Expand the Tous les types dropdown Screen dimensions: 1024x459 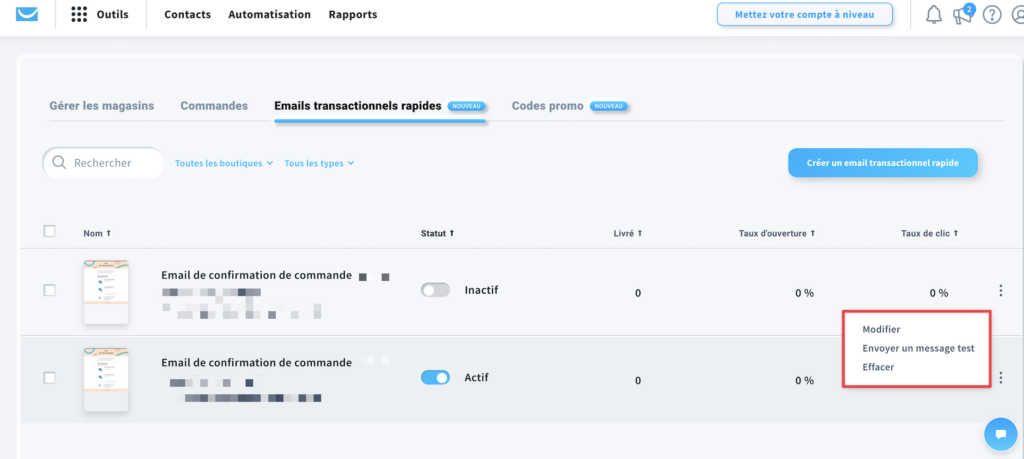[x=319, y=163]
